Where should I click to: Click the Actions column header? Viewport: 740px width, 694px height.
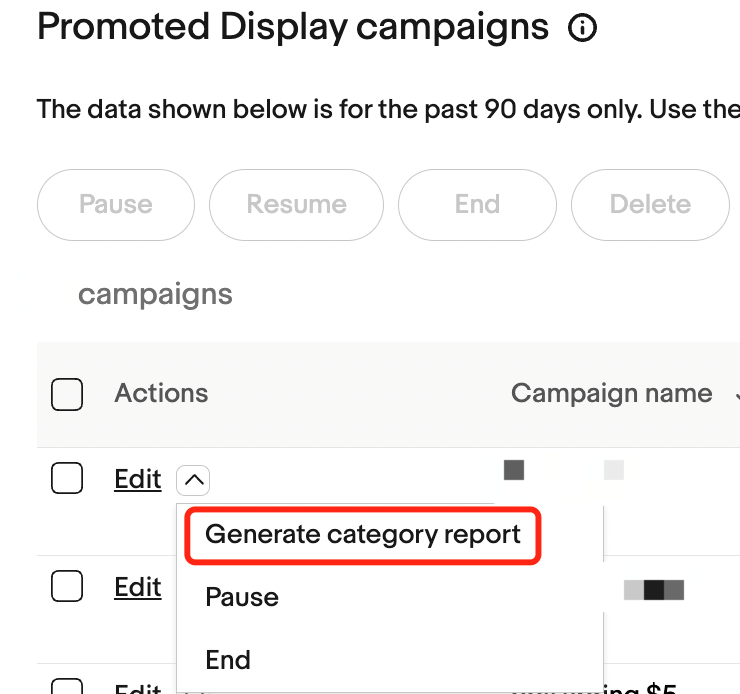tap(161, 394)
